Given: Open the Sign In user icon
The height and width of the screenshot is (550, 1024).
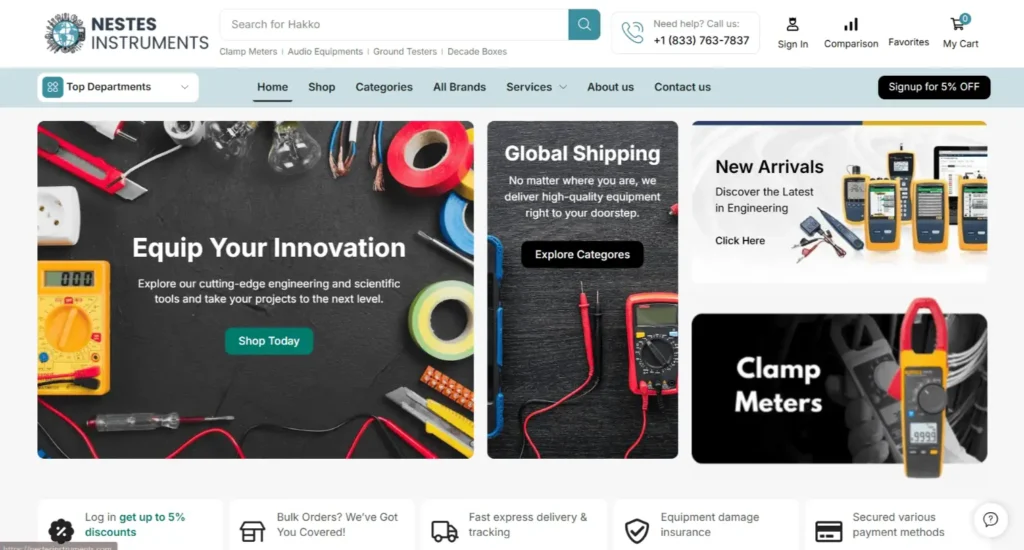Looking at the screenshot, I should 792,25.
